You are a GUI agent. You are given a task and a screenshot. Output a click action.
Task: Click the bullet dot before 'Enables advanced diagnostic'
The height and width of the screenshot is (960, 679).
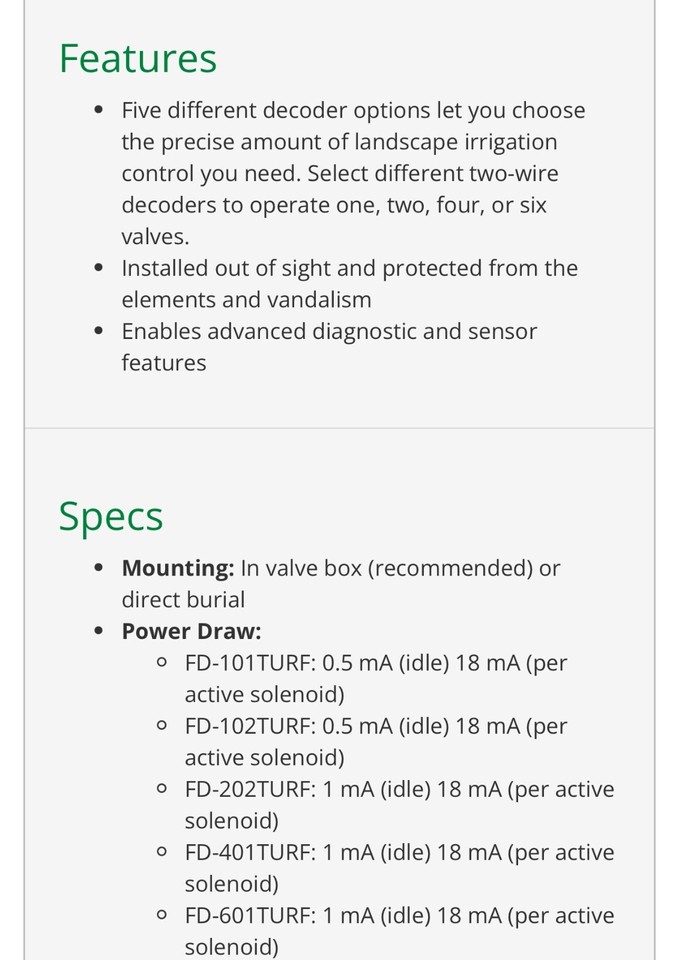coord(98,331)
